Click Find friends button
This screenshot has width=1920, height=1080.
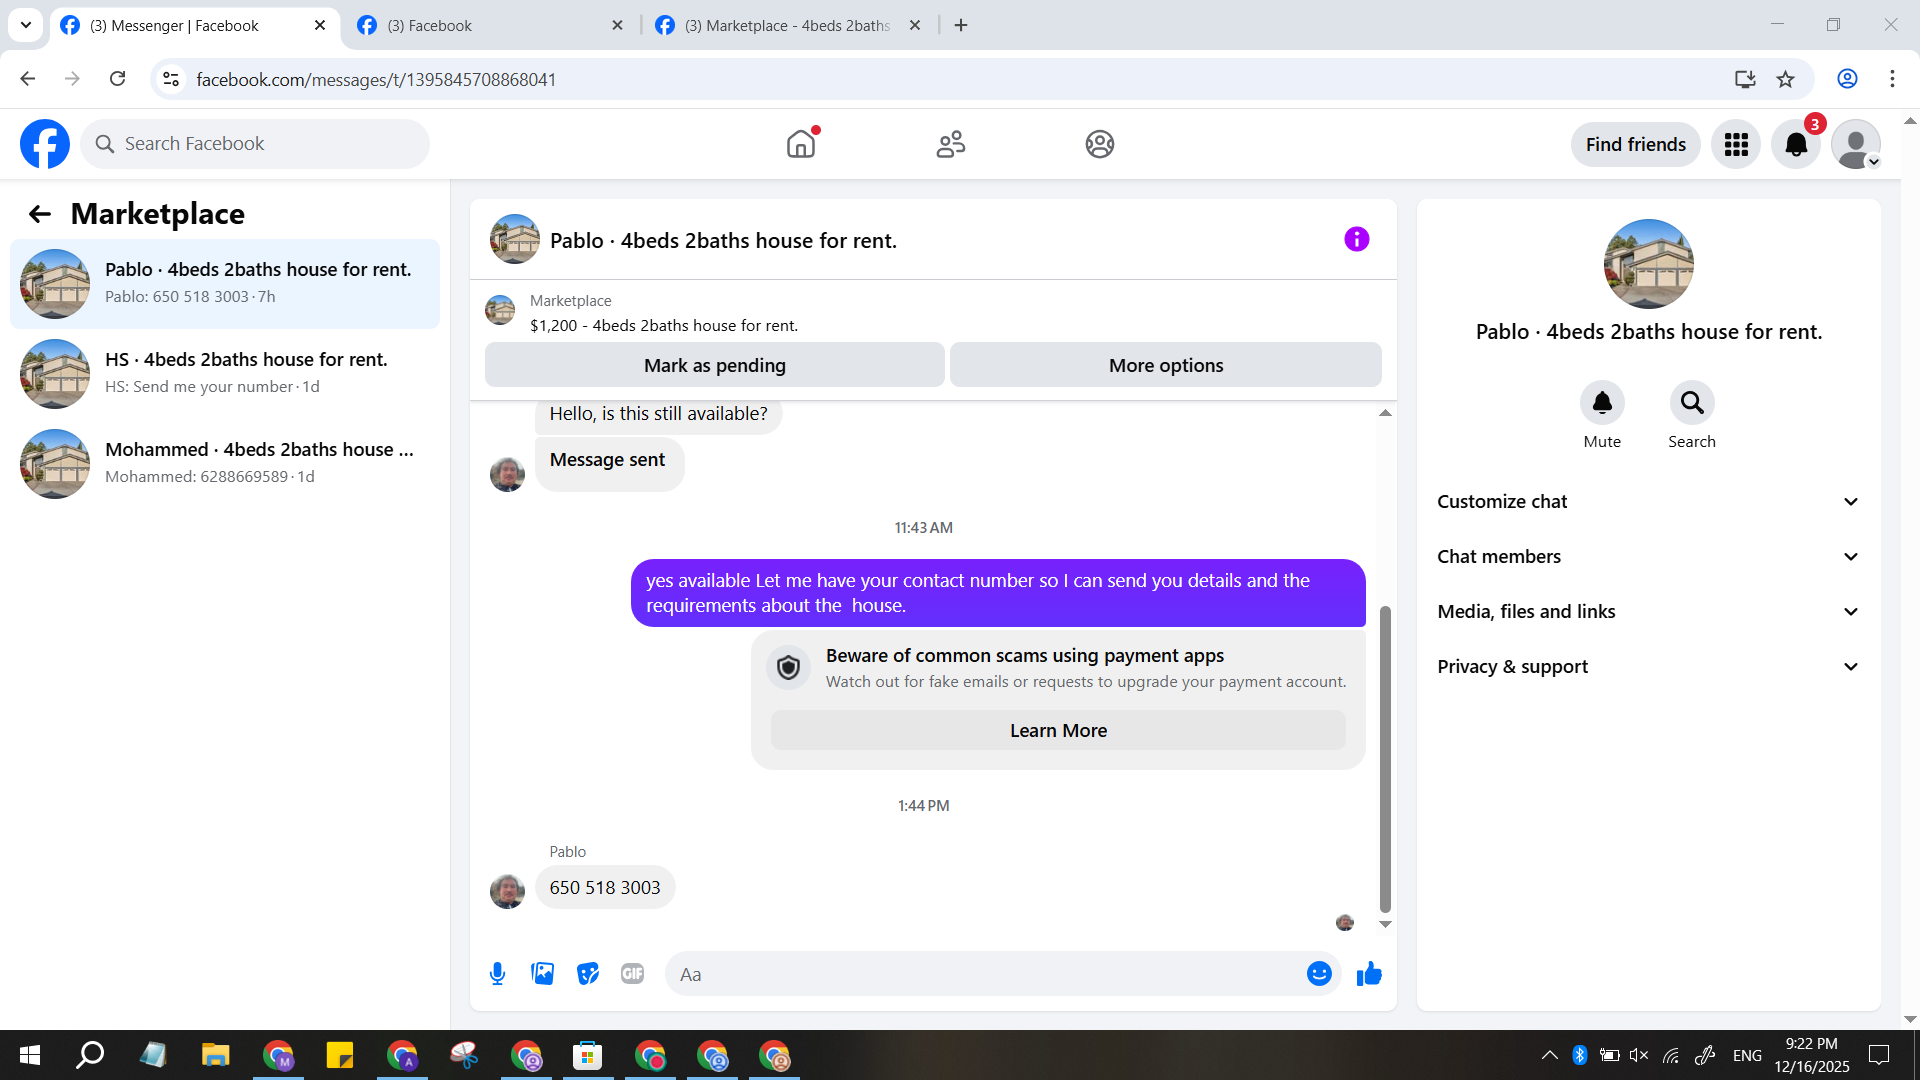pos(1636,145)
